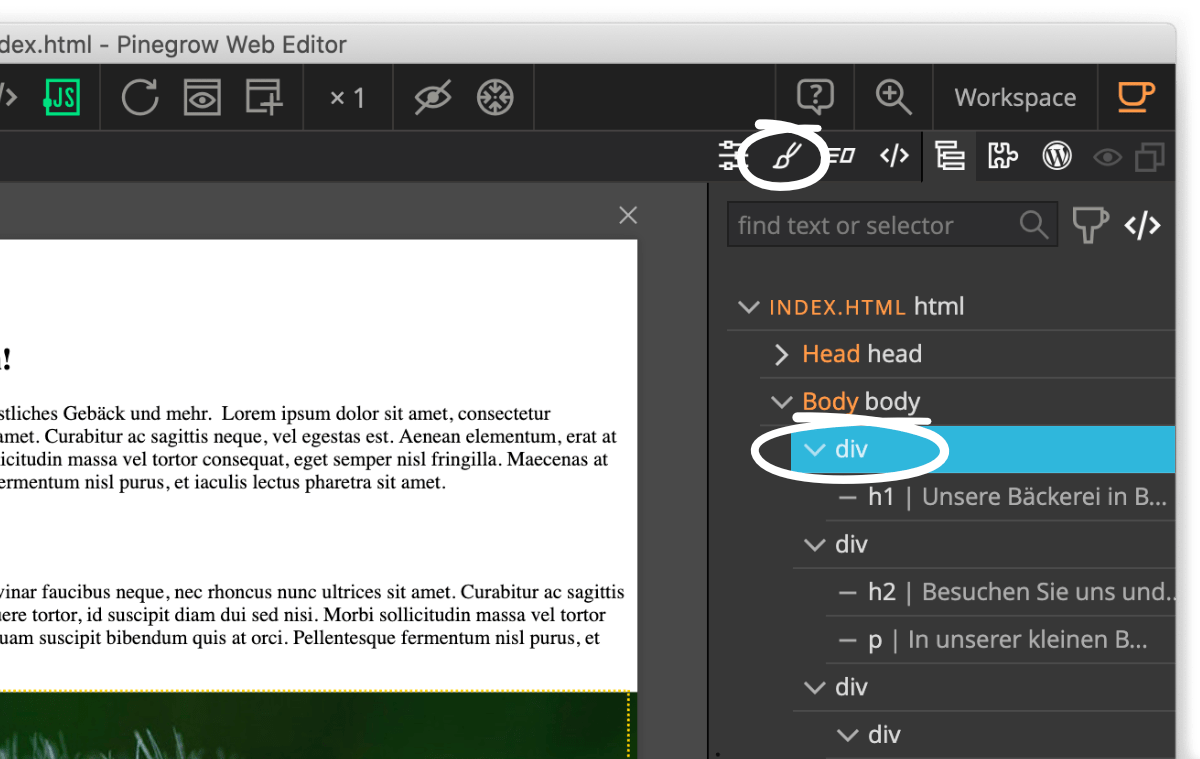Open the Style Visual paintbrush icon
1200x759 pixels.
click(788, 156)
